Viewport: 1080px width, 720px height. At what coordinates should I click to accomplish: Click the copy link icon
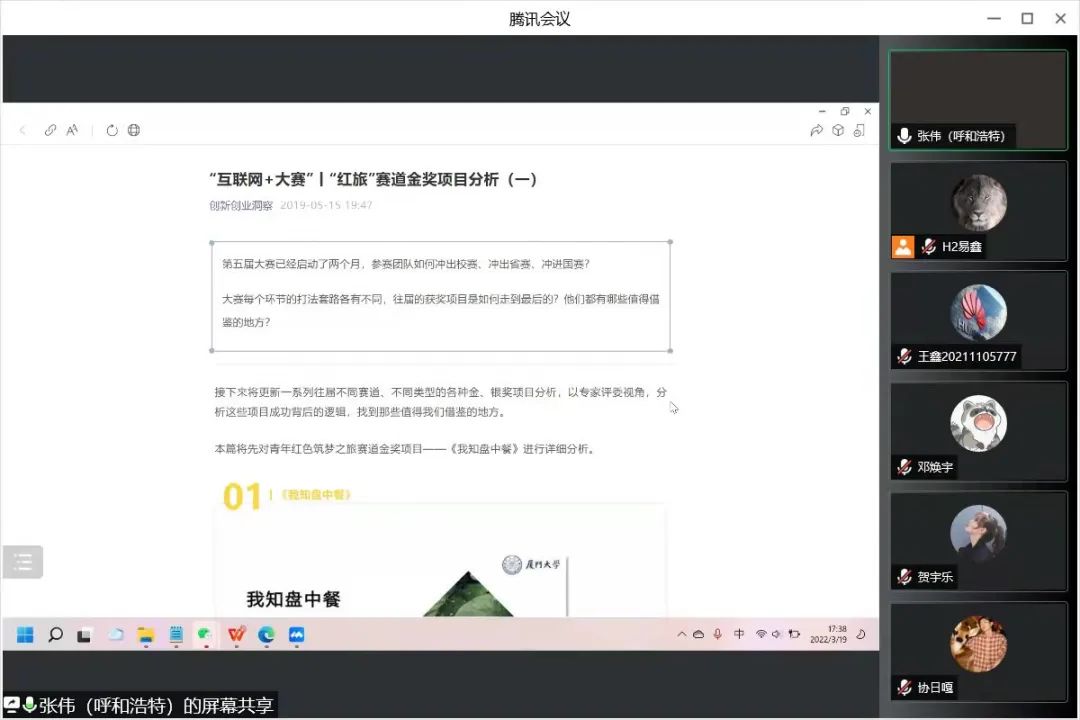[50, 130]
